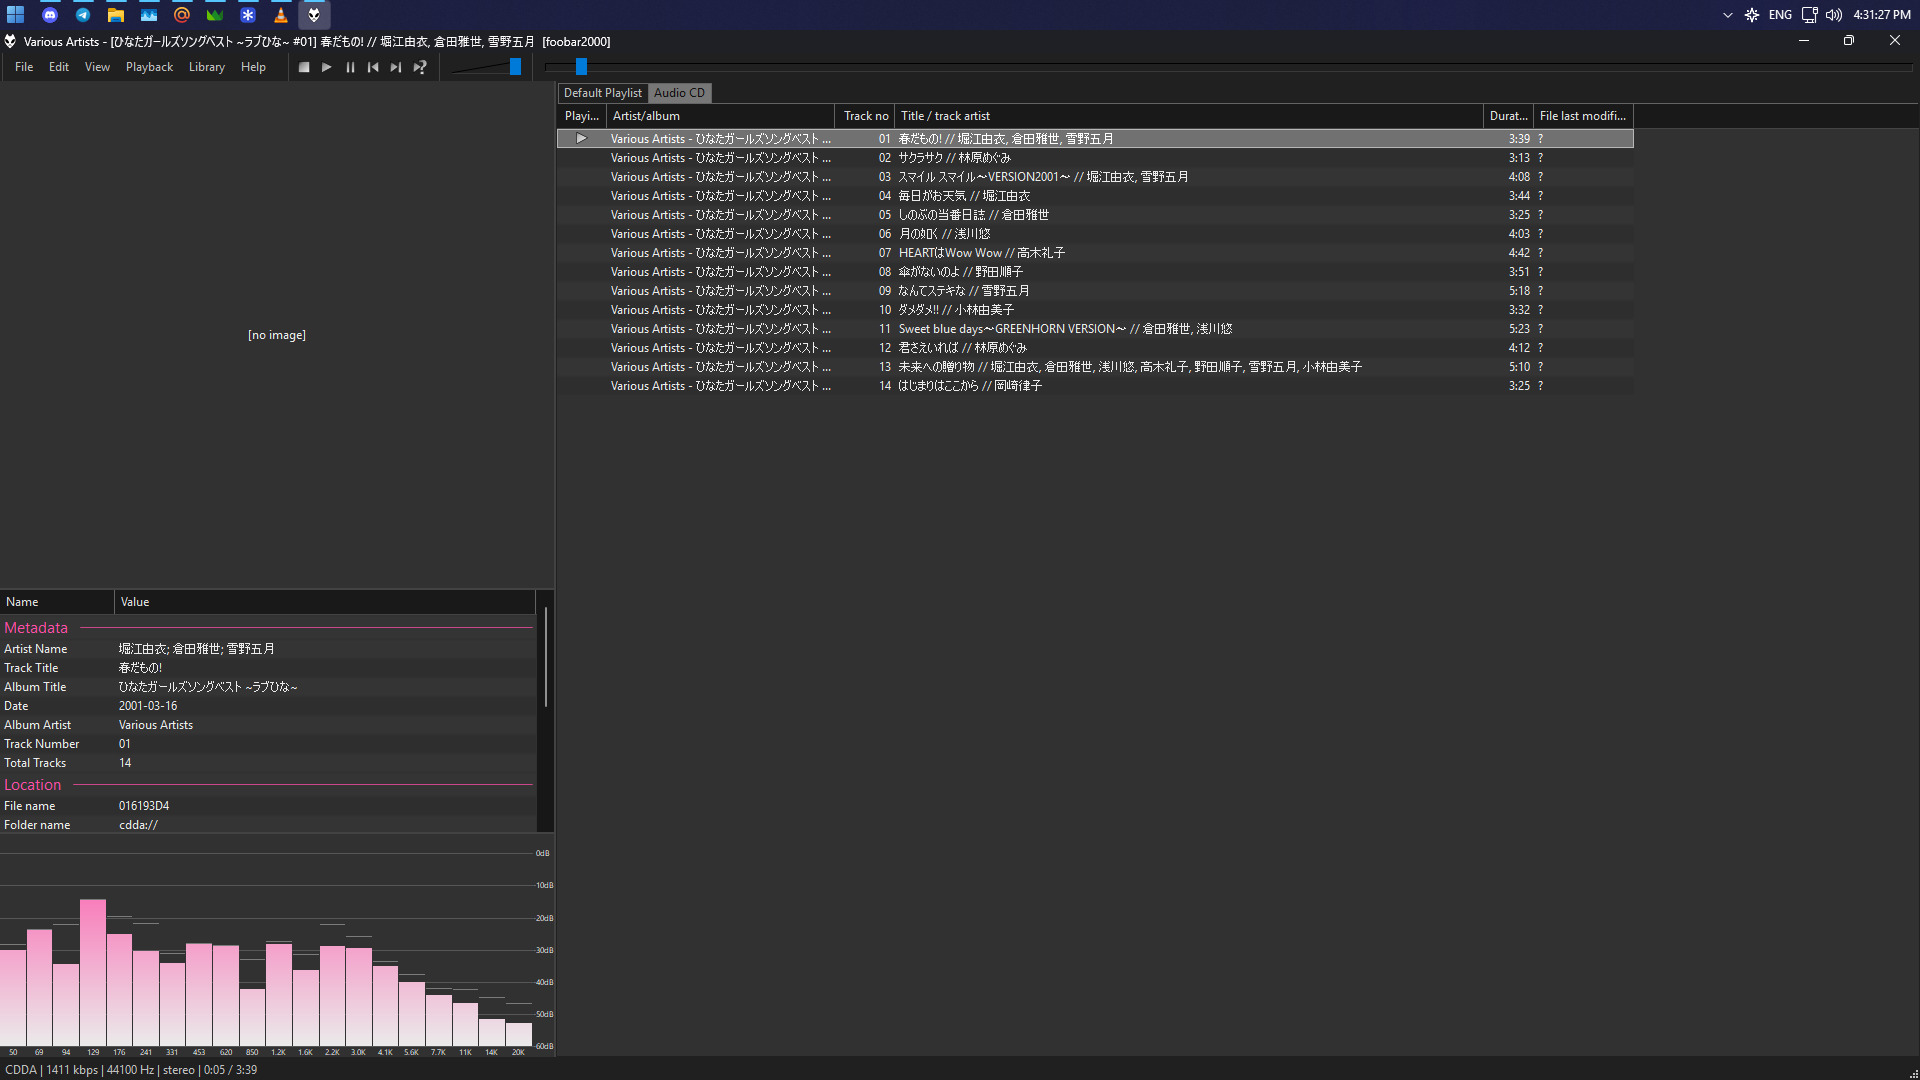The image size is (1920, 1080).
Task: Open the blue waveform taskbar app
Action: (149, 15)
